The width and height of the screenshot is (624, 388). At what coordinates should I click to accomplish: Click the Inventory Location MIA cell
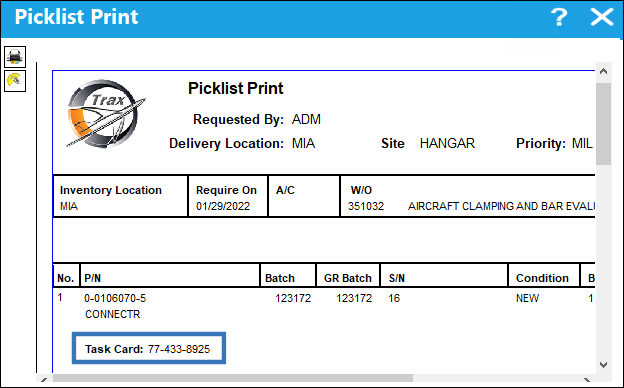pos(120,196)
